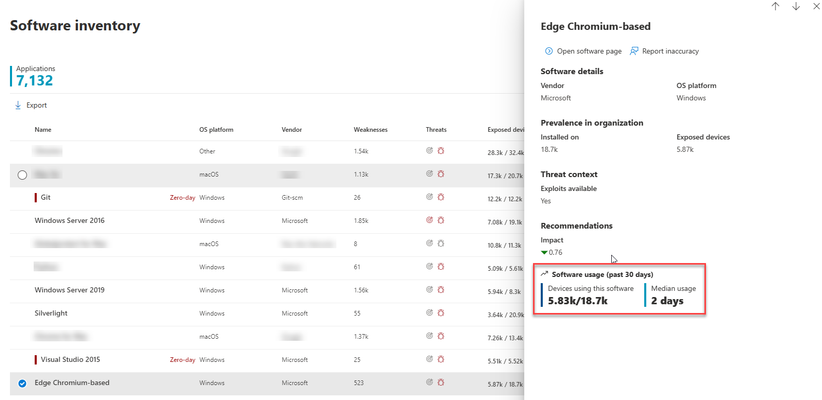Image resolution: width=822 pixels, height=400 pixels.
Task: Click the 0.76 impact value
Action: pos(556,253)
